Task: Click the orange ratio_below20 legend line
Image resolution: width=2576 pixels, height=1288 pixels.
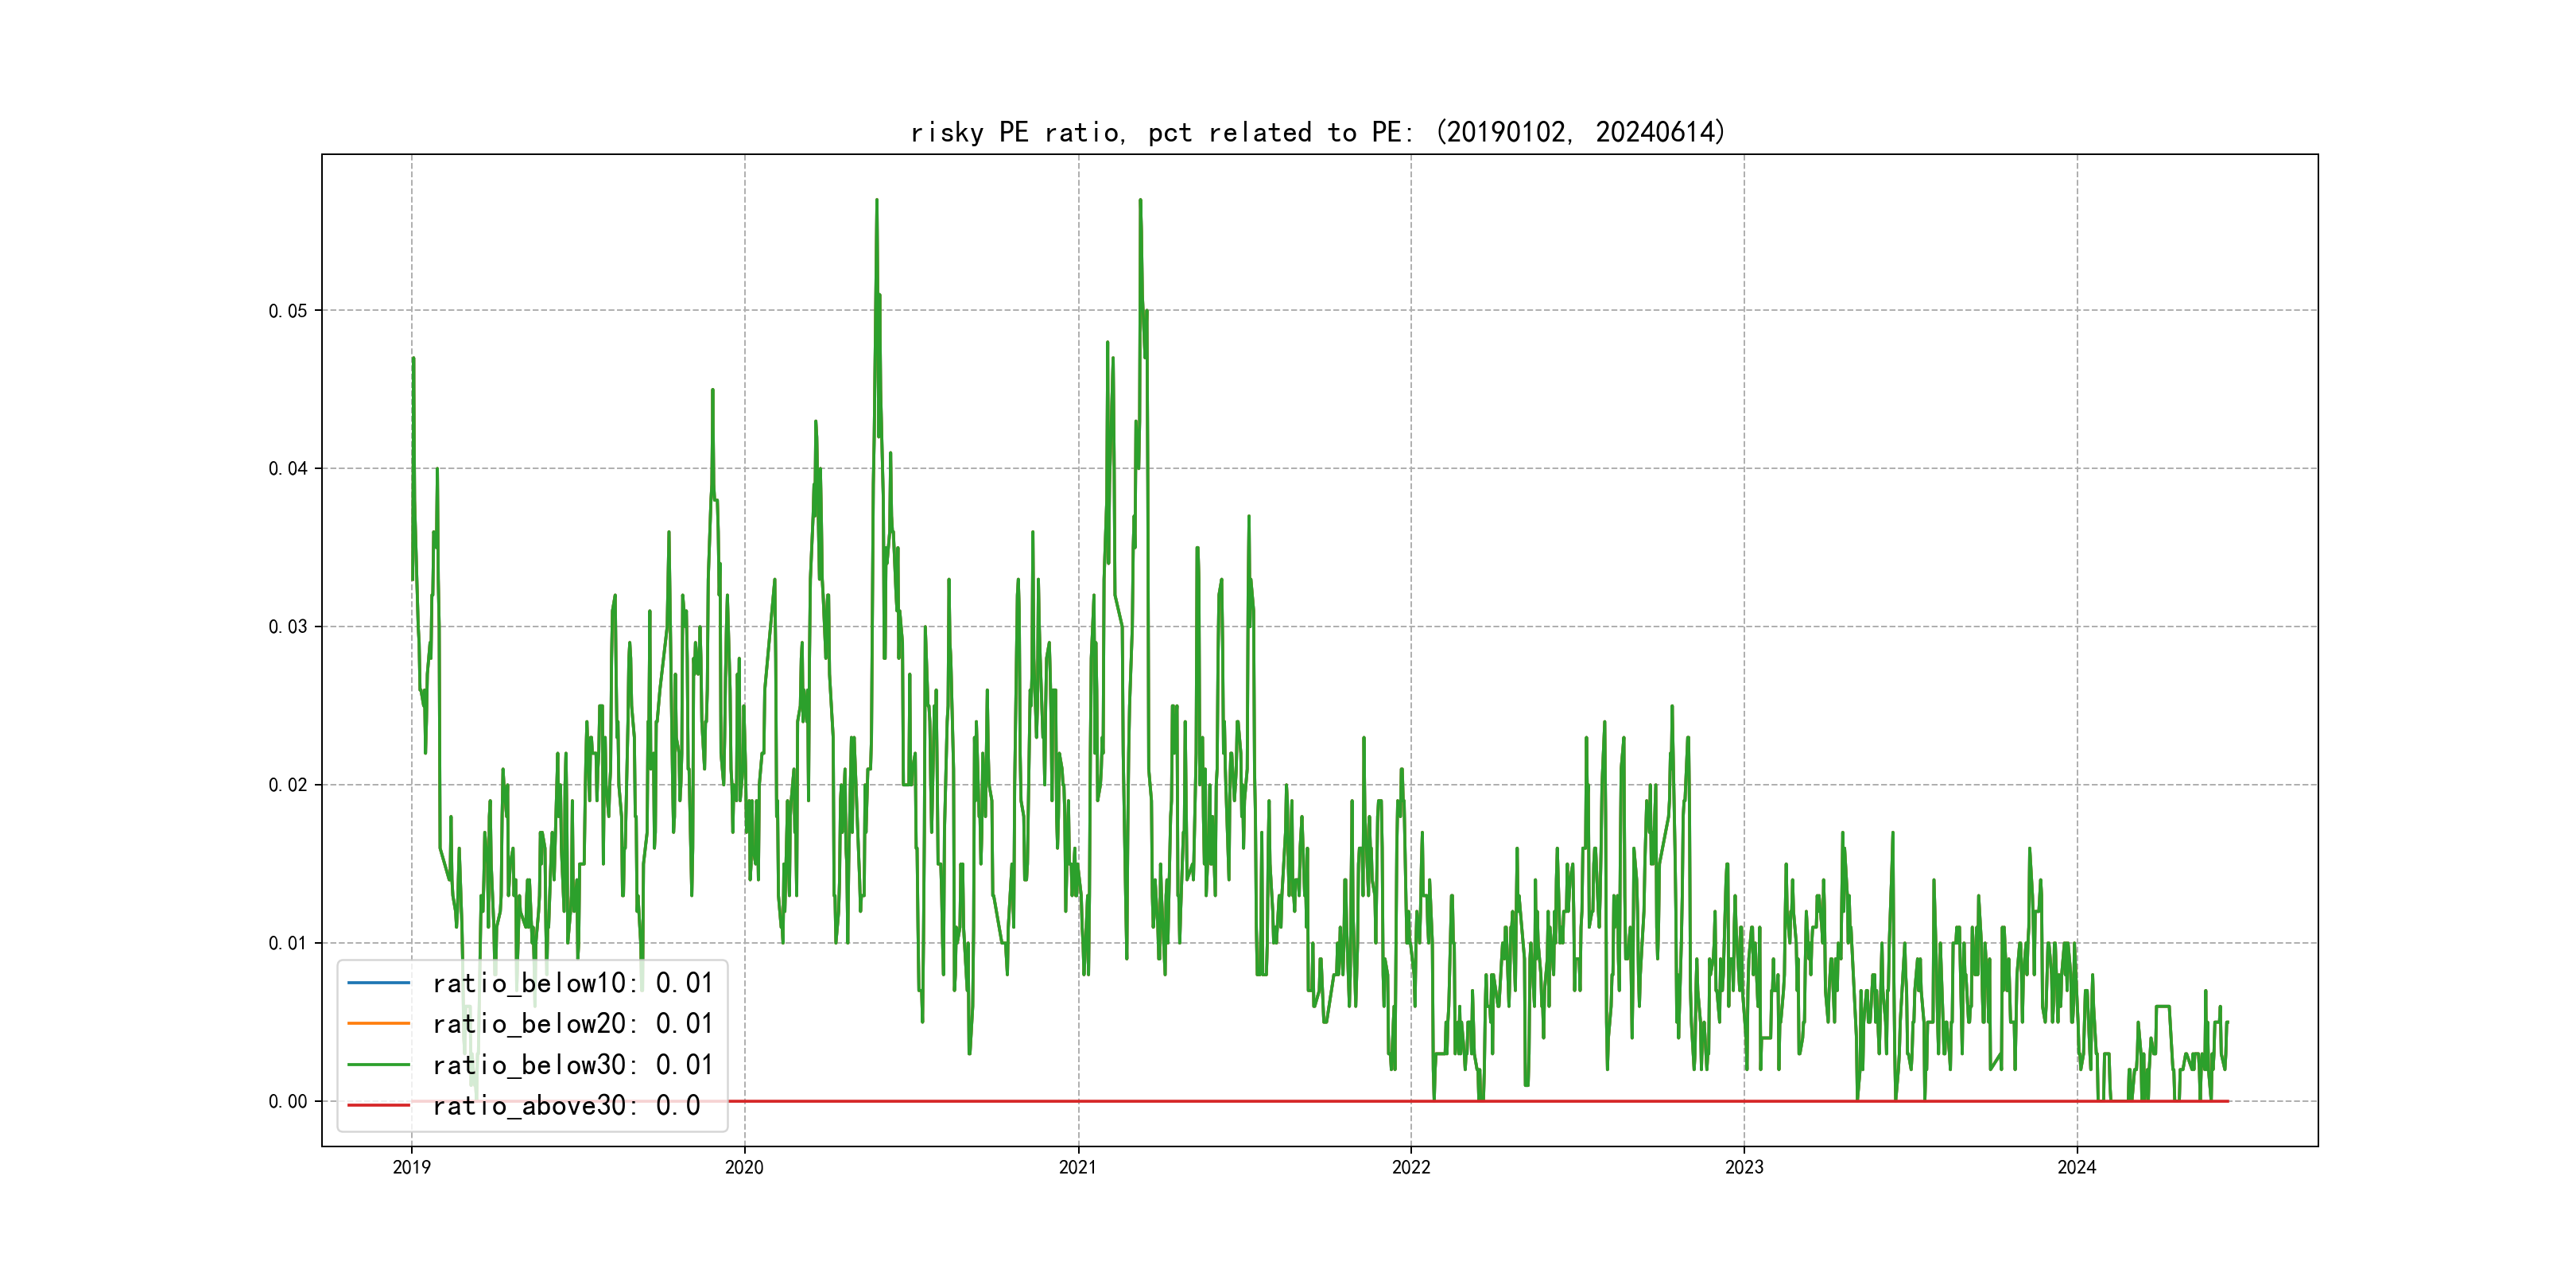Action: 378,1023
